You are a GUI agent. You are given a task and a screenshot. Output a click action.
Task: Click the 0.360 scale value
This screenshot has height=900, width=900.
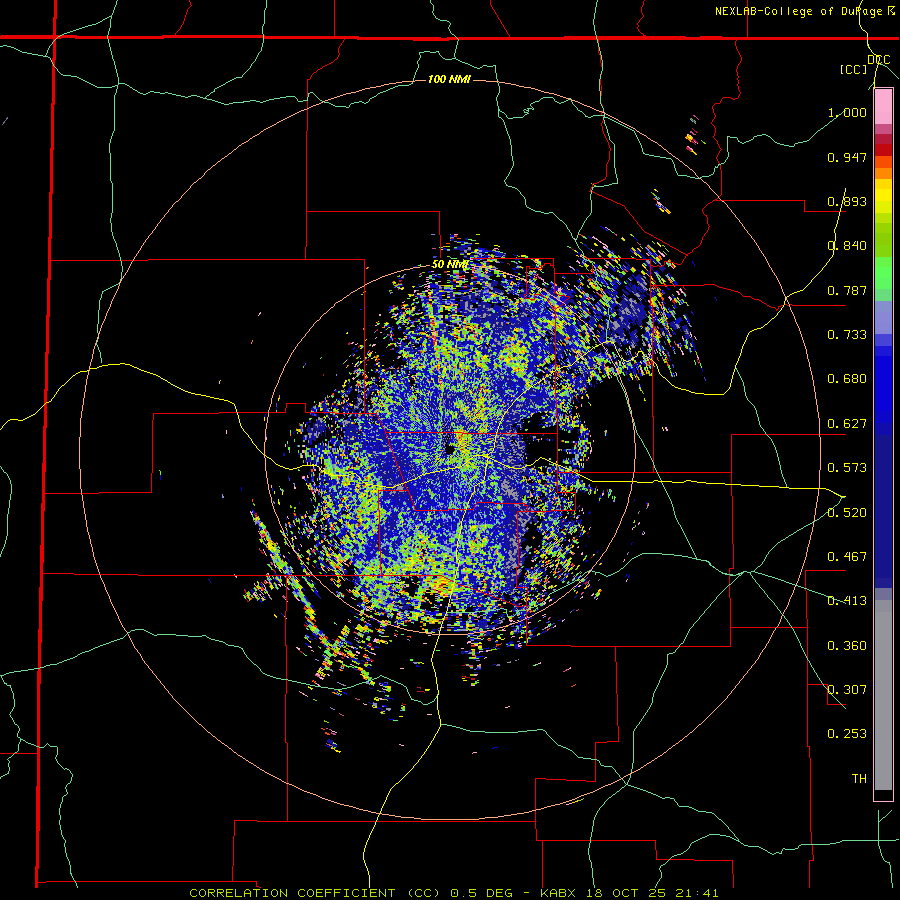pyautogui.click(x=847, y=646)
